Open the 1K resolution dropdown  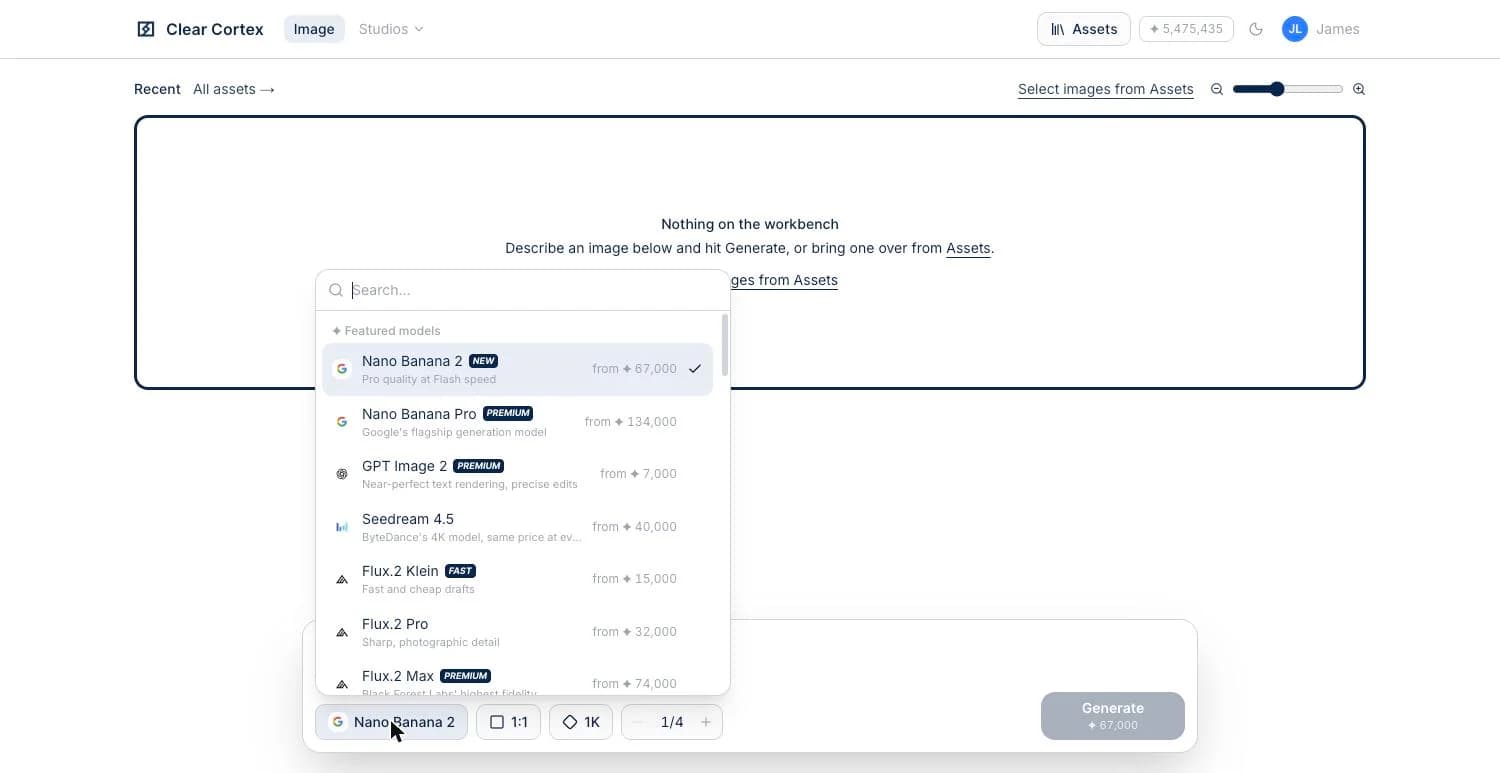[581, 722]
